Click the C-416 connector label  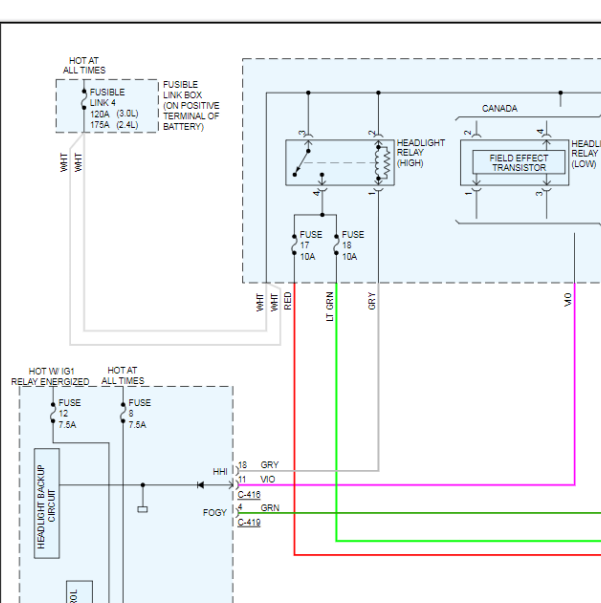tap(249, 495)
